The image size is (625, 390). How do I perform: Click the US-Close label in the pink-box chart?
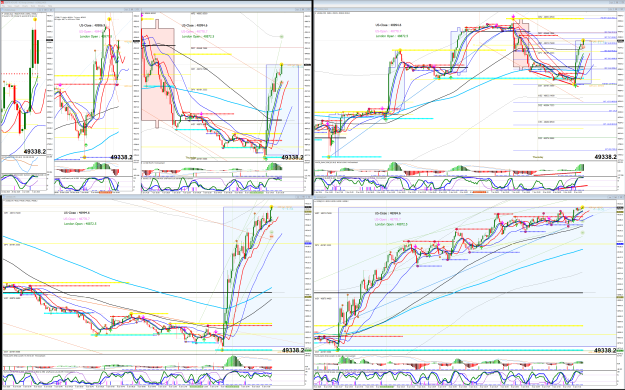point(195,25)
